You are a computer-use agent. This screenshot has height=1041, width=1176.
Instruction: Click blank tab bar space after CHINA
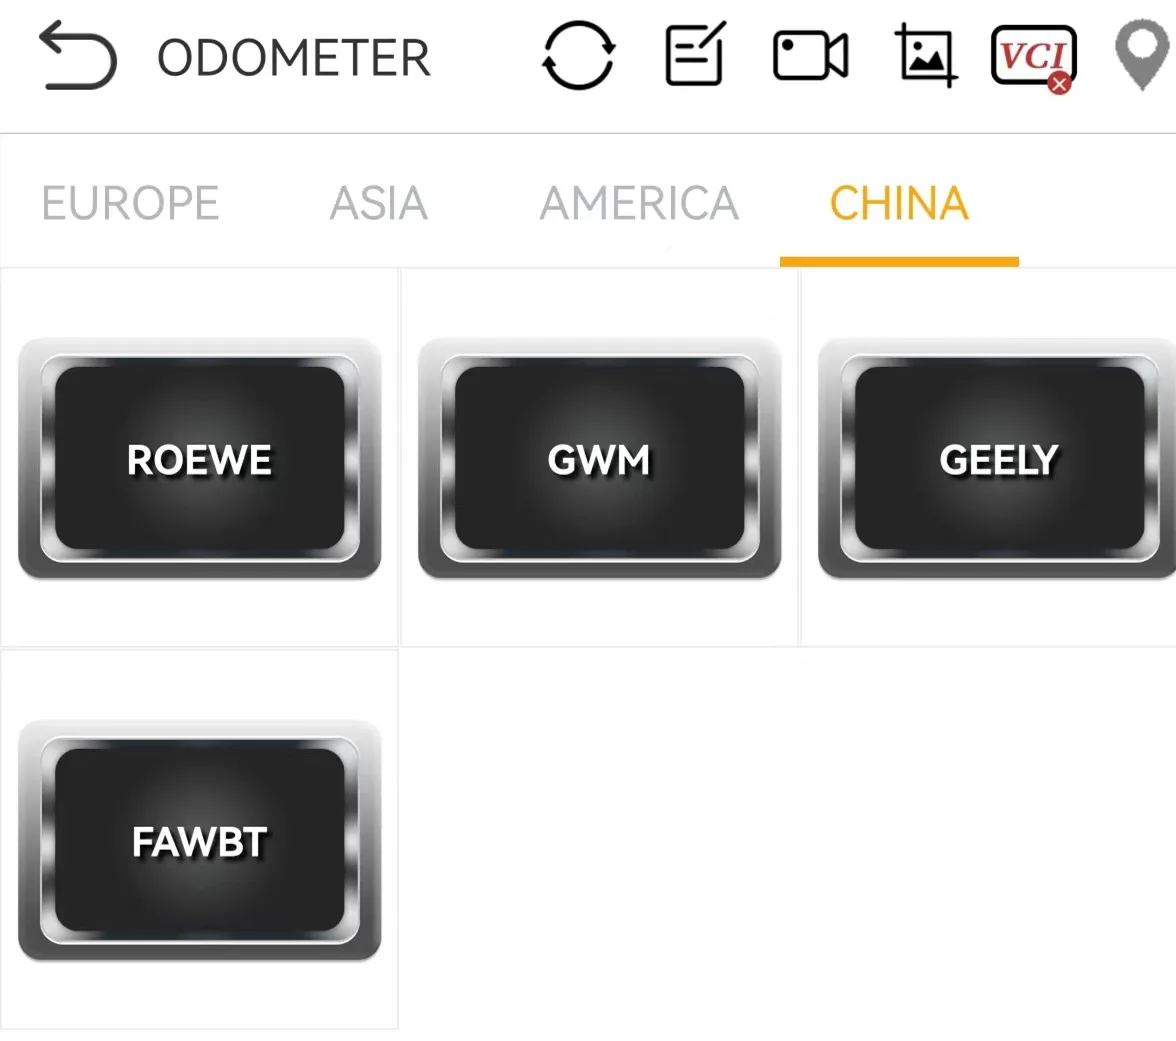coord(1099,202)
